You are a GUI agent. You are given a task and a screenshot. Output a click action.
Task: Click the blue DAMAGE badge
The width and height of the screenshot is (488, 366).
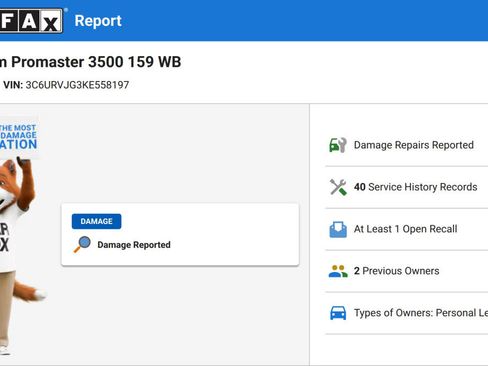(96, 221)
